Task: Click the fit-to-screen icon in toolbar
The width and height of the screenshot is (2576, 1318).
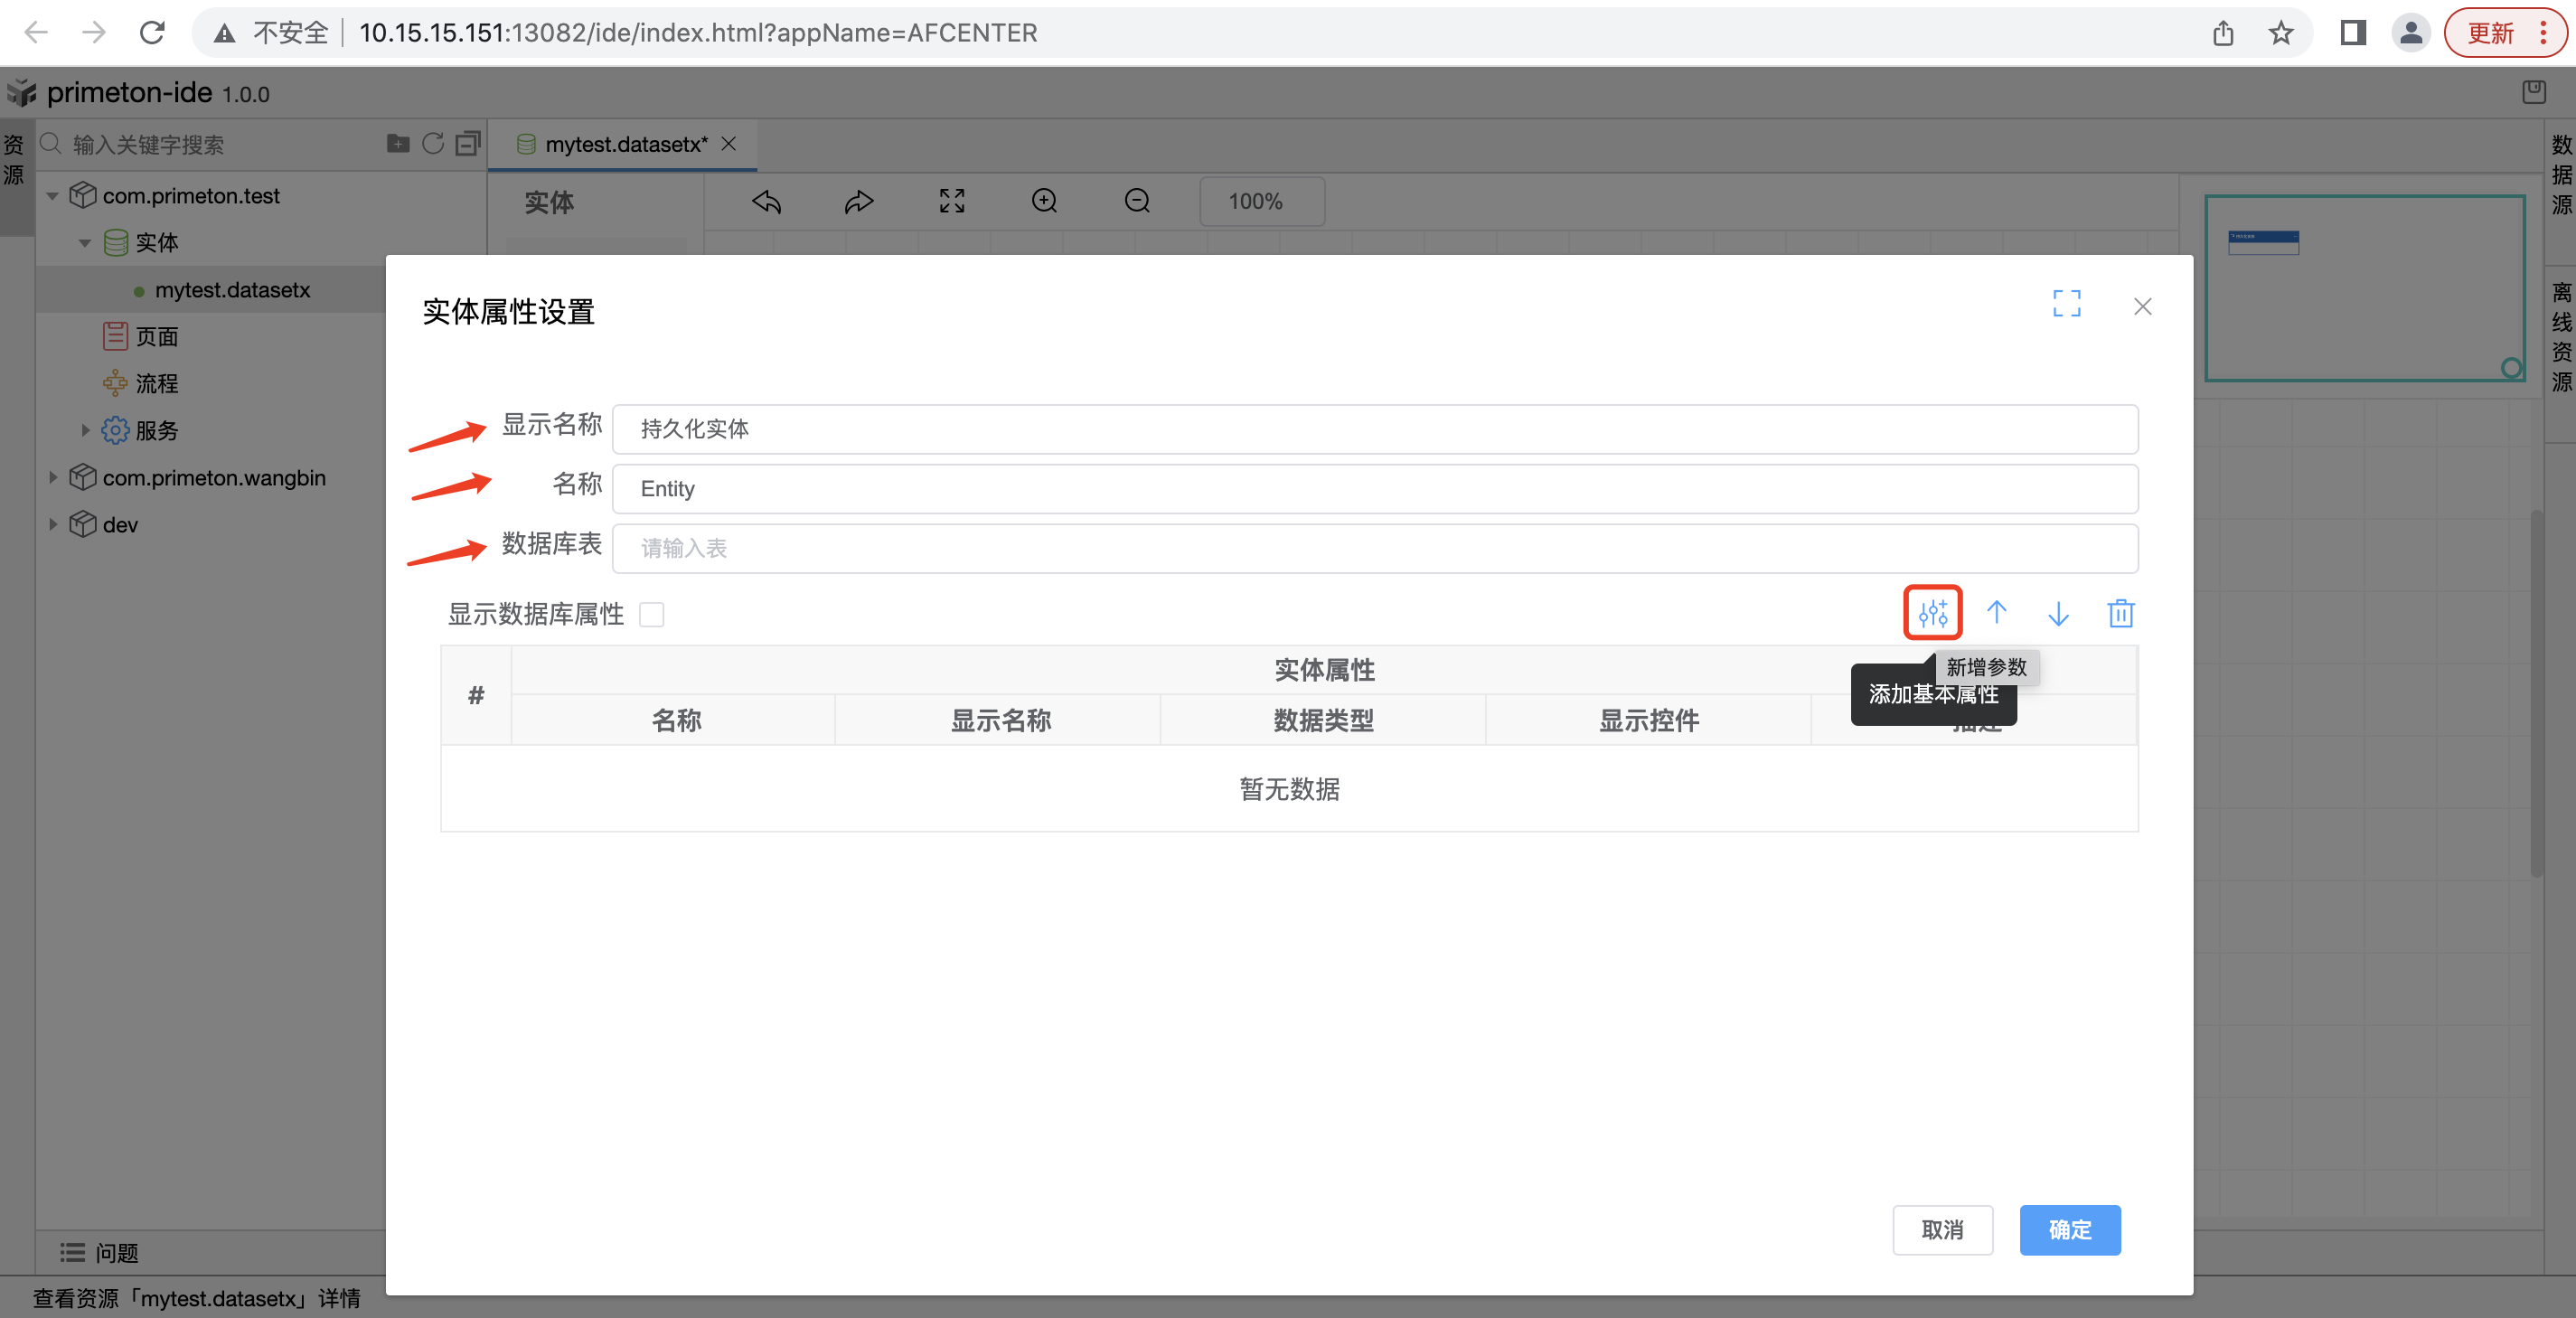Action: tap(951, 201)
